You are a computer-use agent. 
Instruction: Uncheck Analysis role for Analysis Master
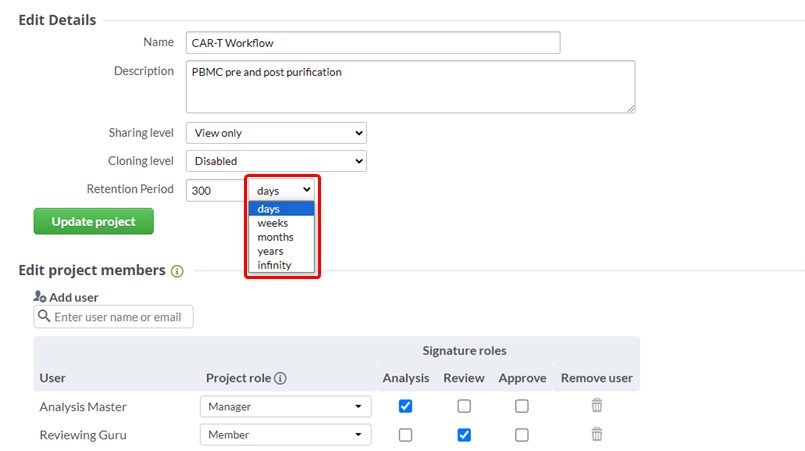coord(406,406)
